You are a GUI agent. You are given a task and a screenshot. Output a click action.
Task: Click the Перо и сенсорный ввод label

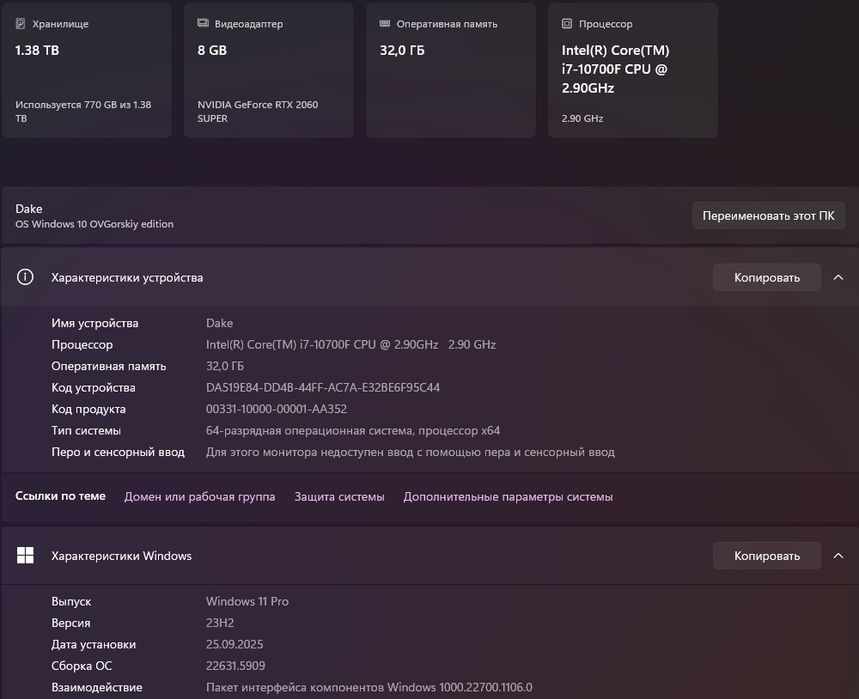(x=118, y=452)
